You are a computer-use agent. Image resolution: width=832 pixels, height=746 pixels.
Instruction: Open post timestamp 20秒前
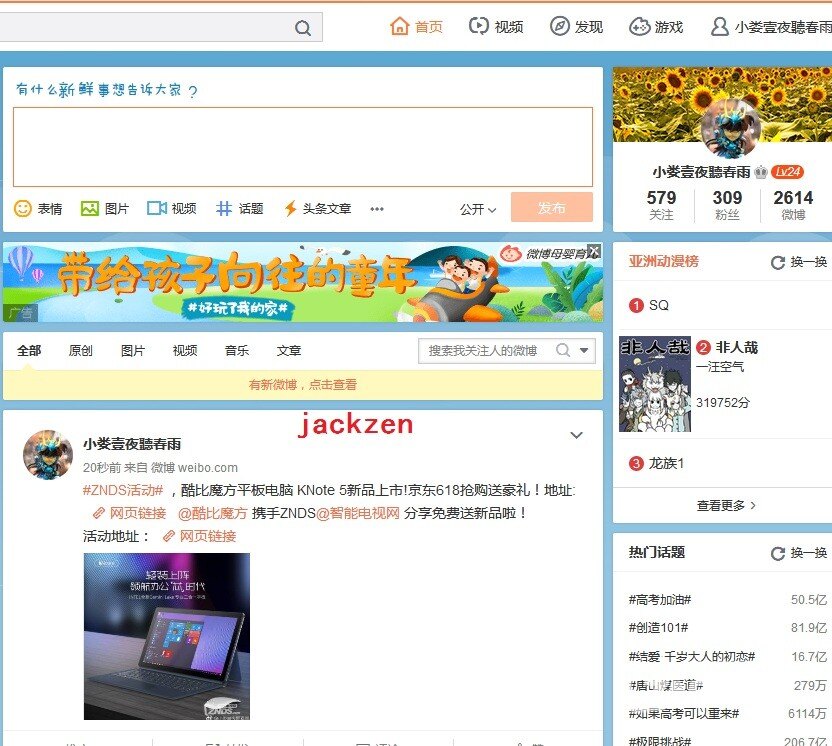pos(102,467)
